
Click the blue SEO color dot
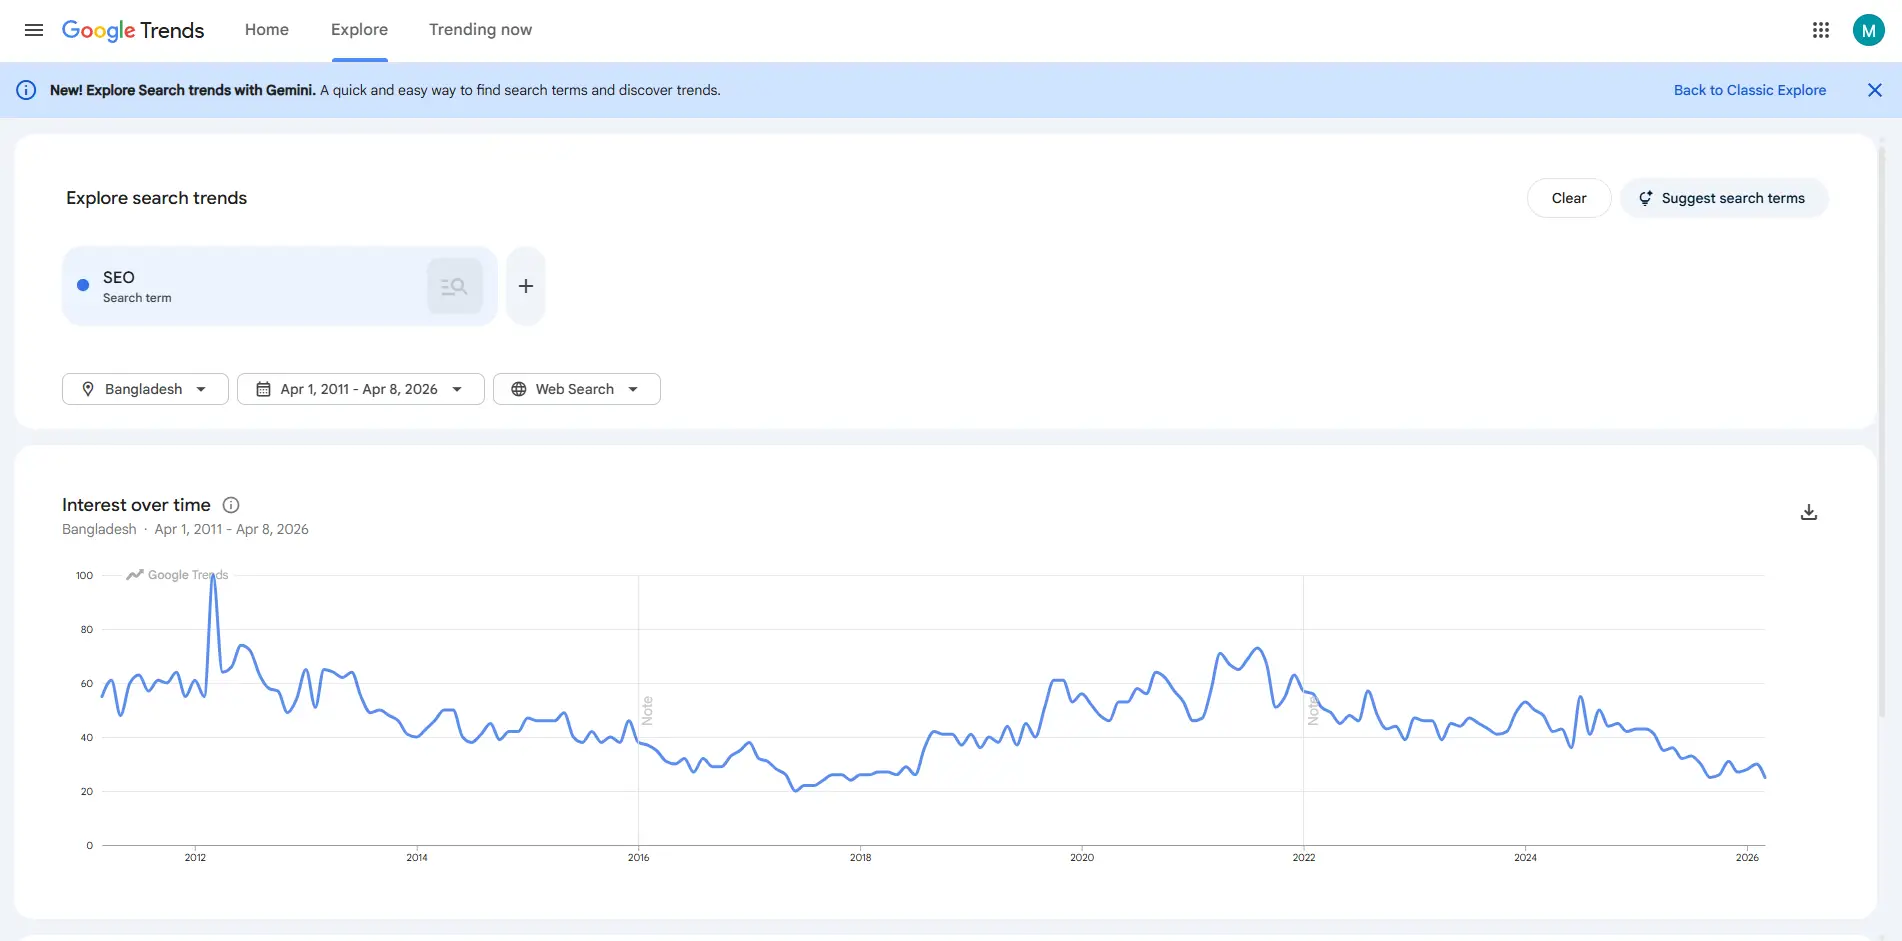pos(83,285)
